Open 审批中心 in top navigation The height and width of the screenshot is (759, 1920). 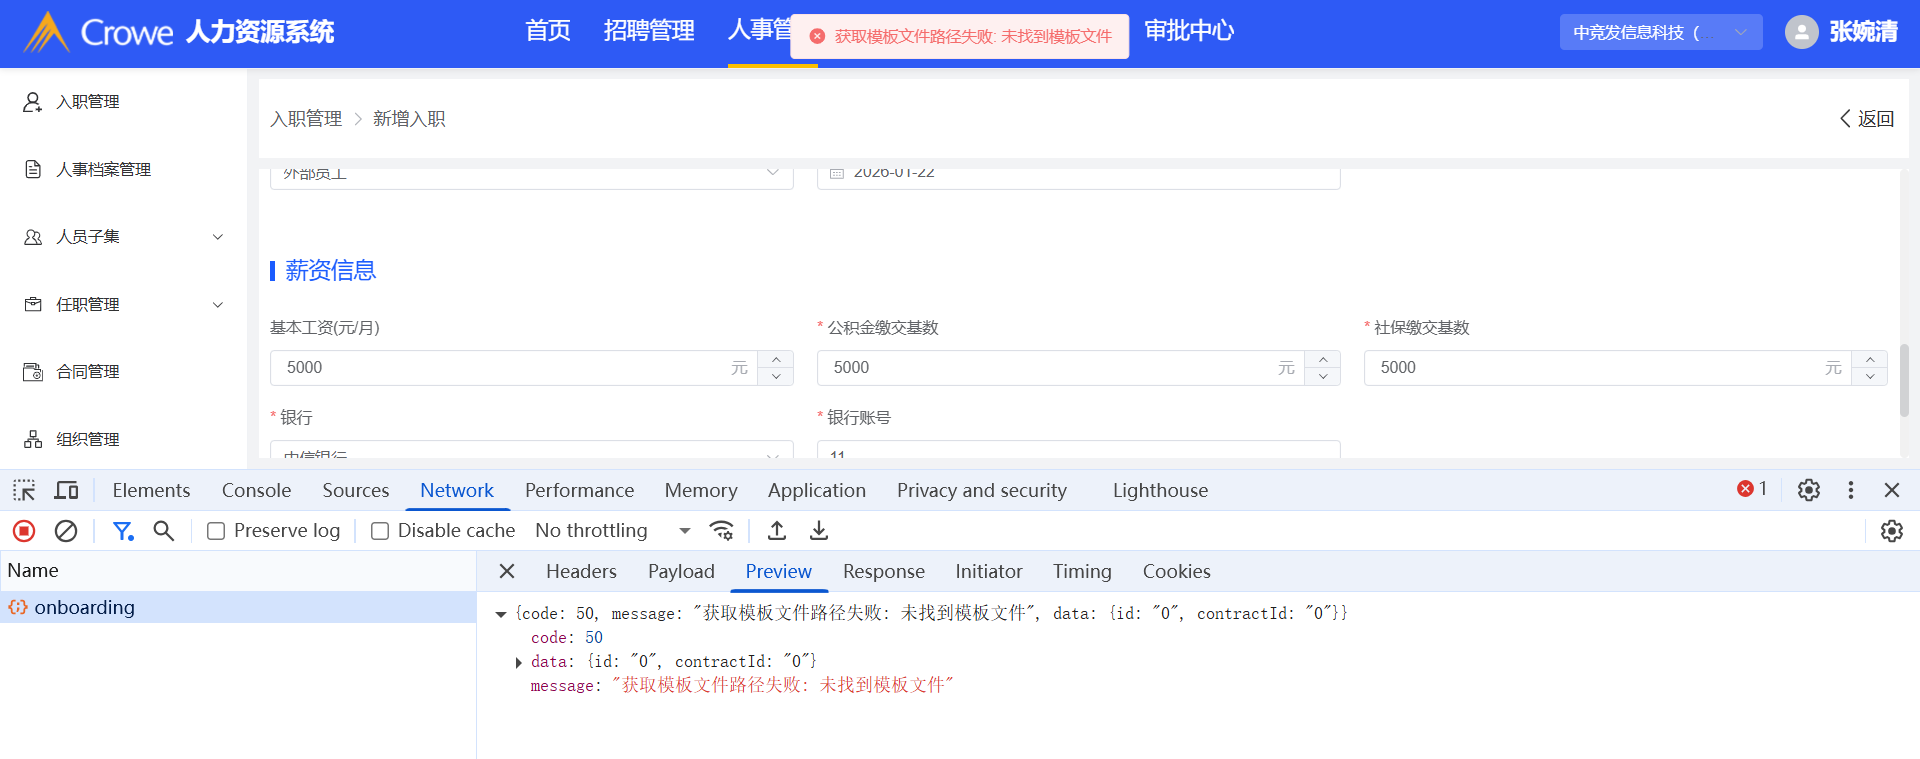point(1189,31)
